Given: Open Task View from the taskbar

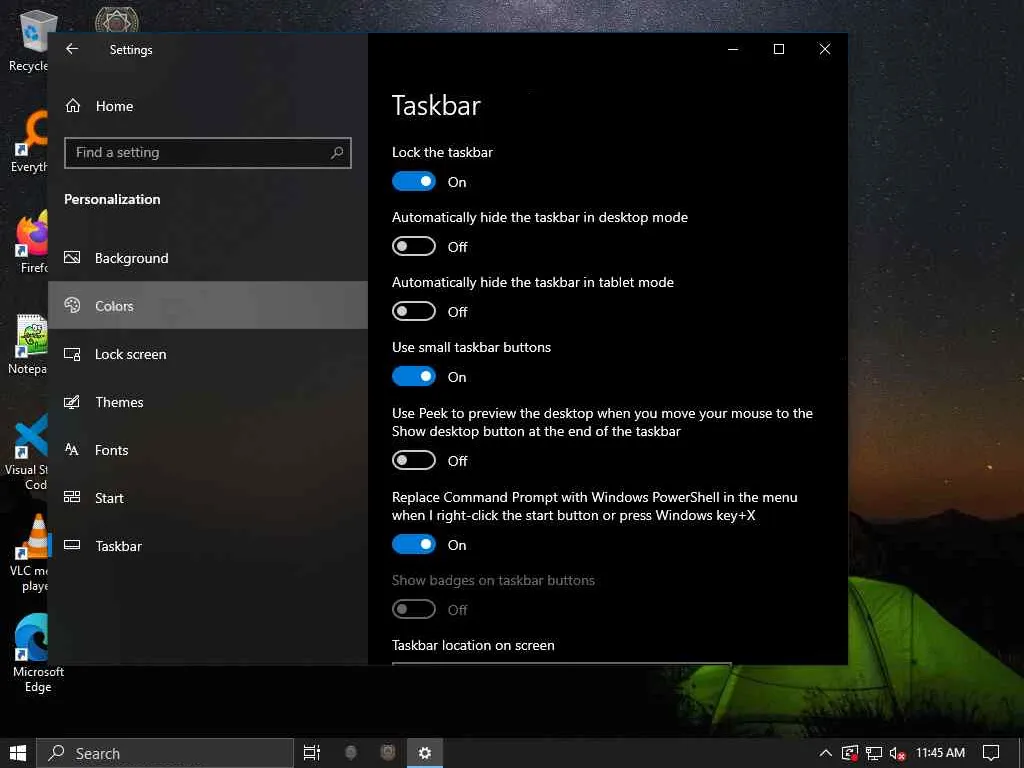Looking at the screenshot, I should point(312,753).
